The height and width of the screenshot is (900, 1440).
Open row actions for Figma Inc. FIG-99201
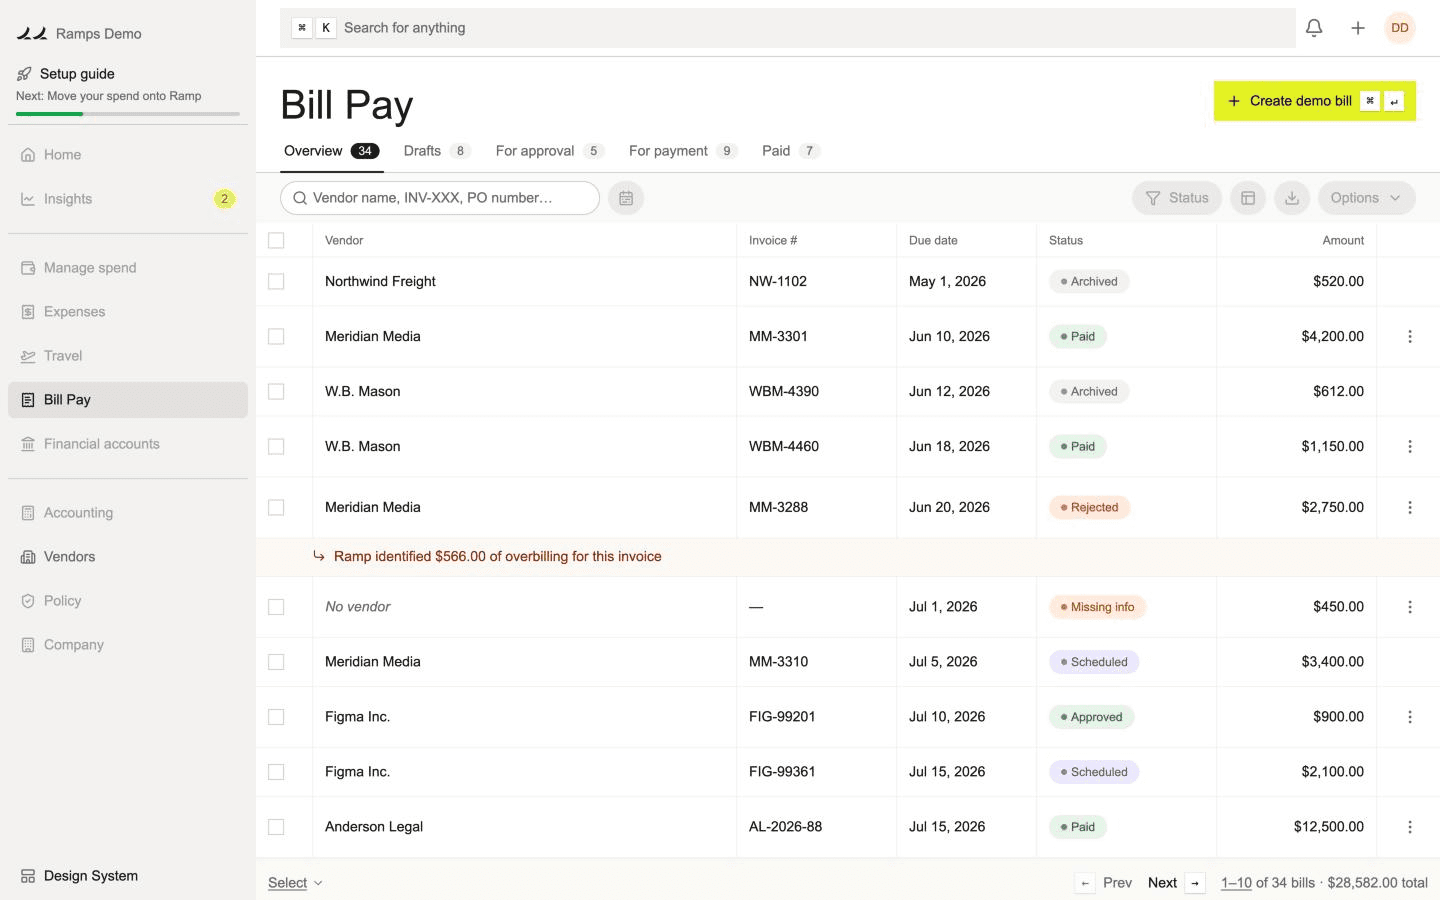(x=1410, y=717)
